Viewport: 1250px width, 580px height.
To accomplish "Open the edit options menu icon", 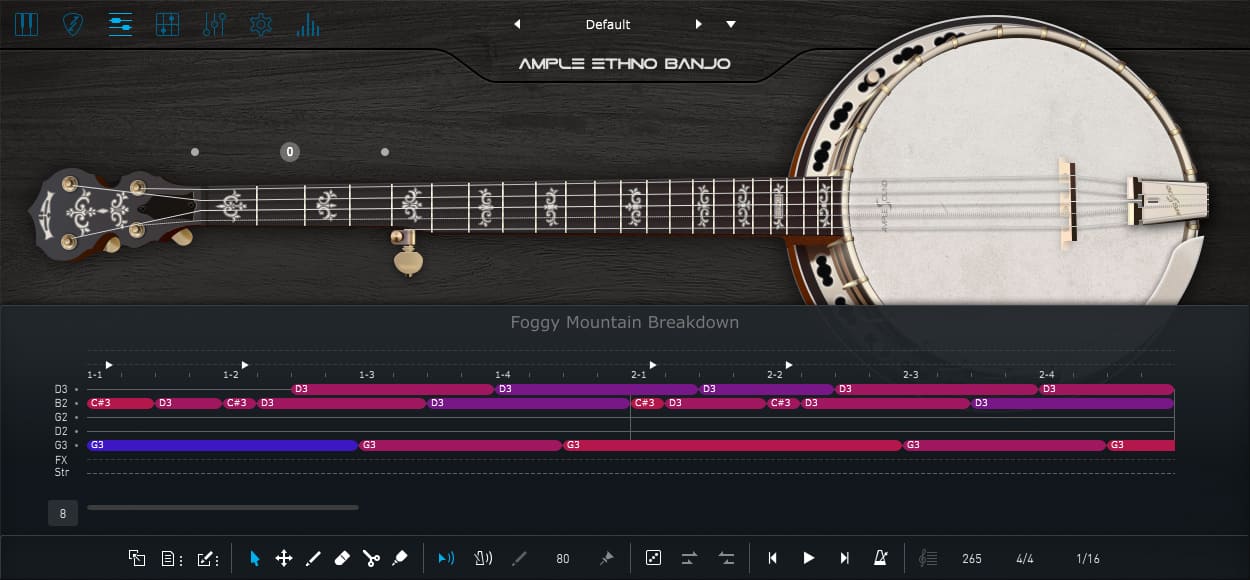I will 208,558.
